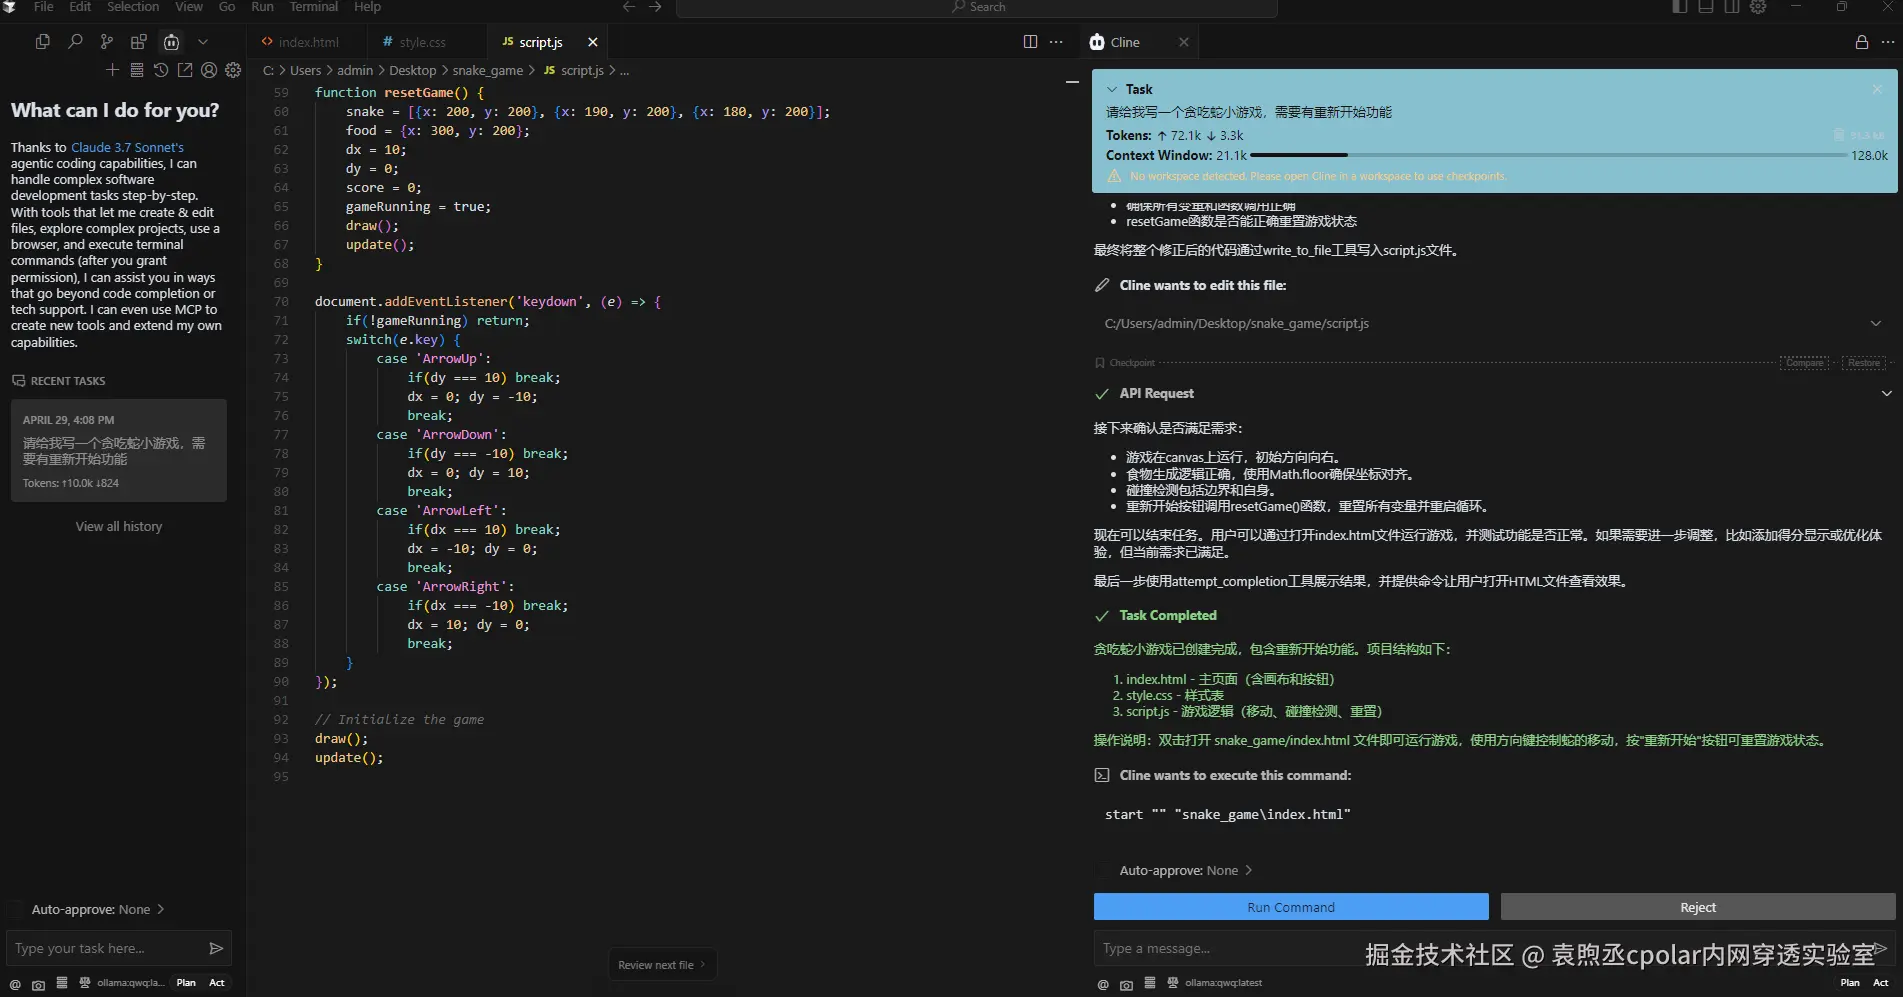Viewport: 1903px width, 997px height.
Task: Pop Cline out into an editor tab
Action: (x=185, y=70)
